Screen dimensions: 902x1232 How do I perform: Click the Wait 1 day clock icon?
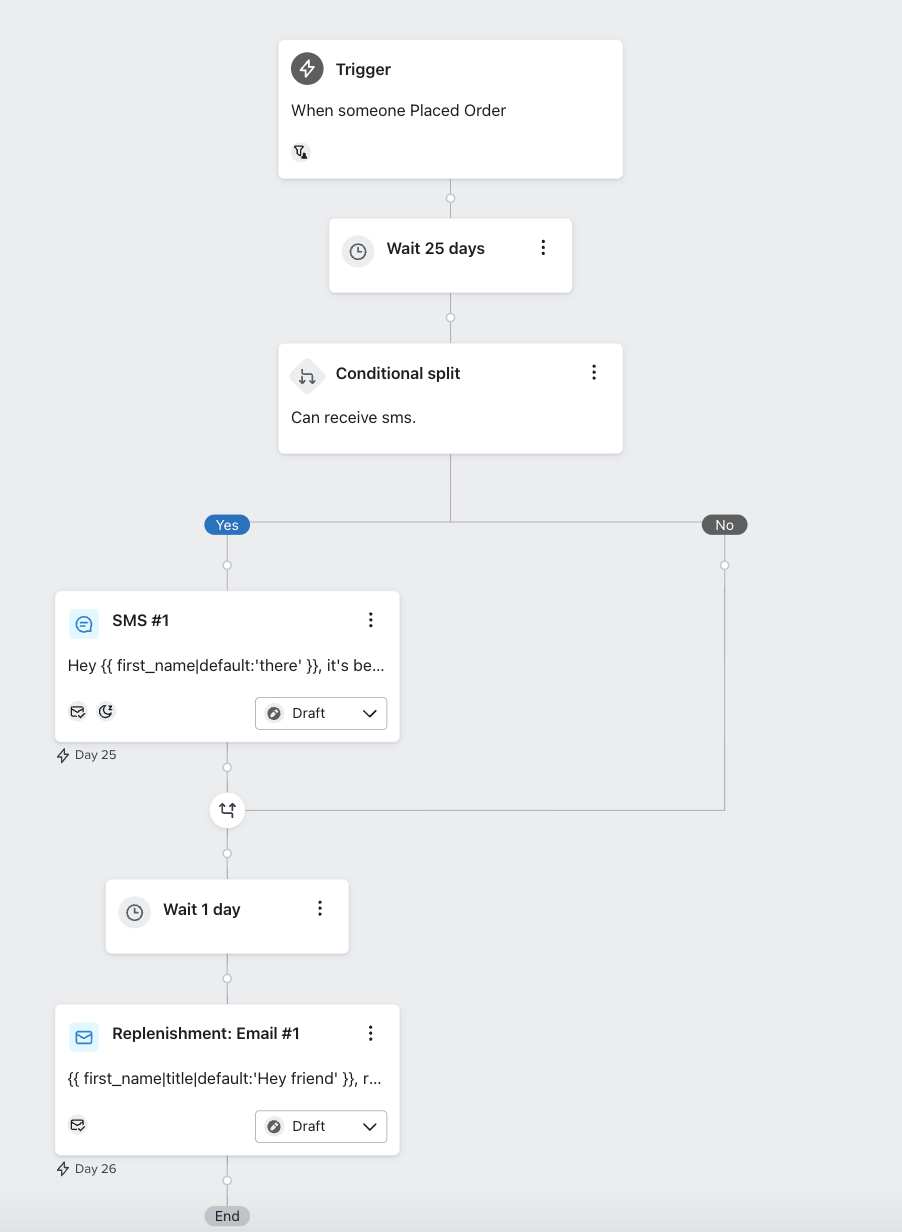click(134, 911)
